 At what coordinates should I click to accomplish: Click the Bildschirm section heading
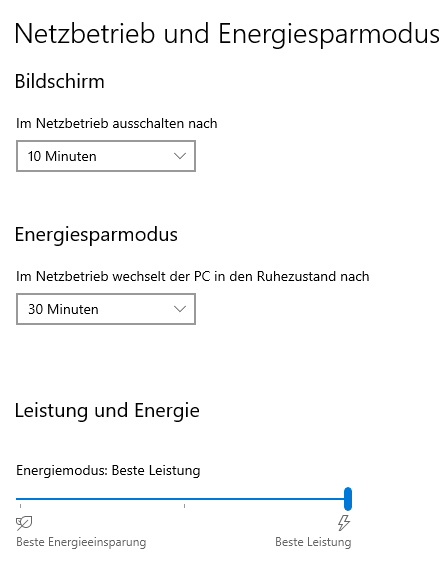(x=60, y=81)
